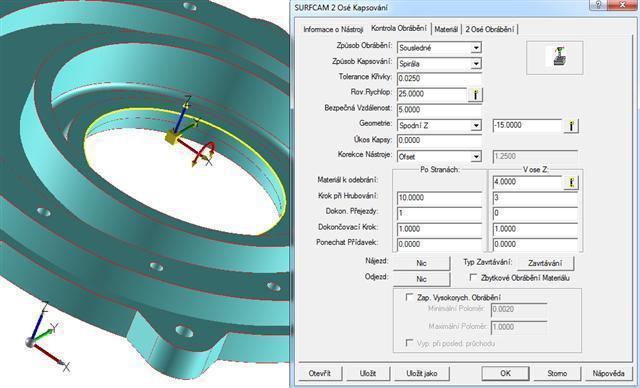Click the machining preview image thumbnail
This screenshot has width=640, height=388.
[554, 58]
